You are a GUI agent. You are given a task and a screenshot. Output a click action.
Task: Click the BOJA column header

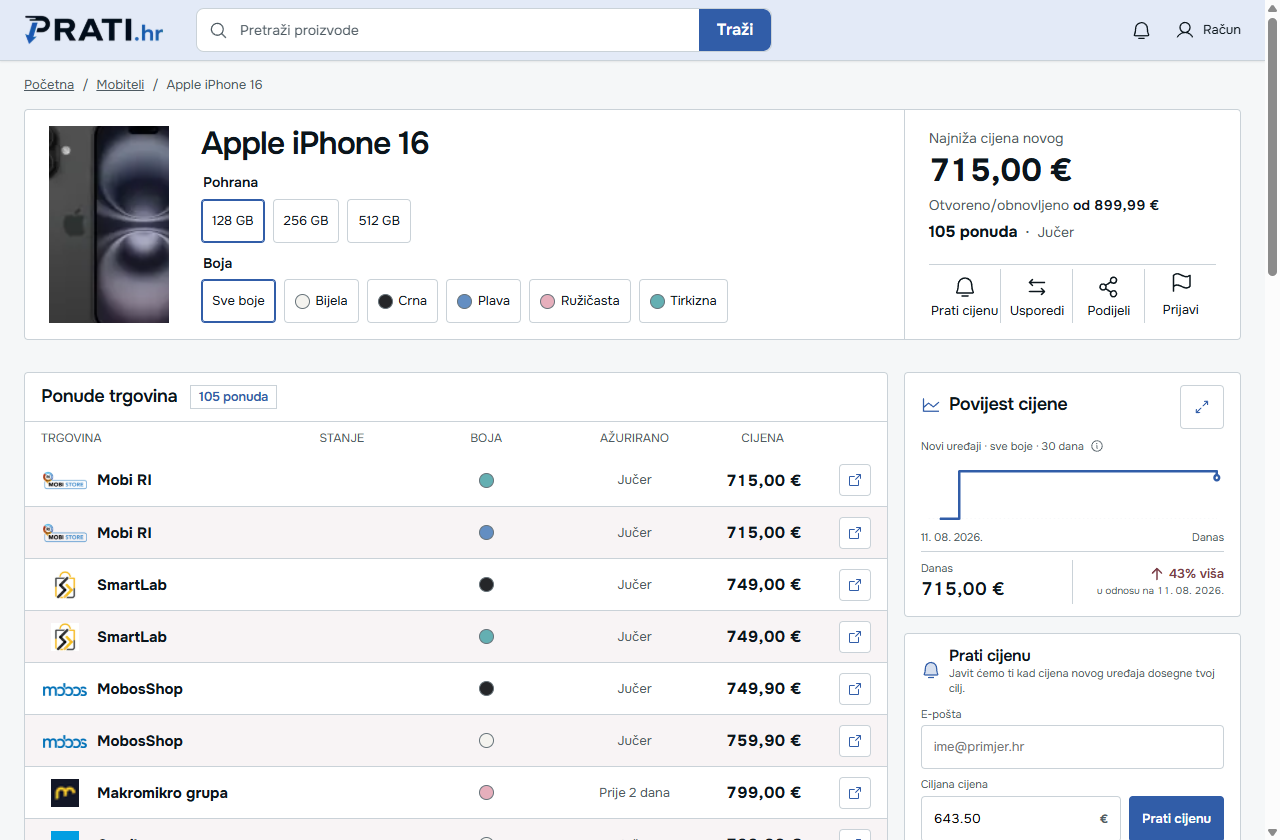(x=486, y=438)
